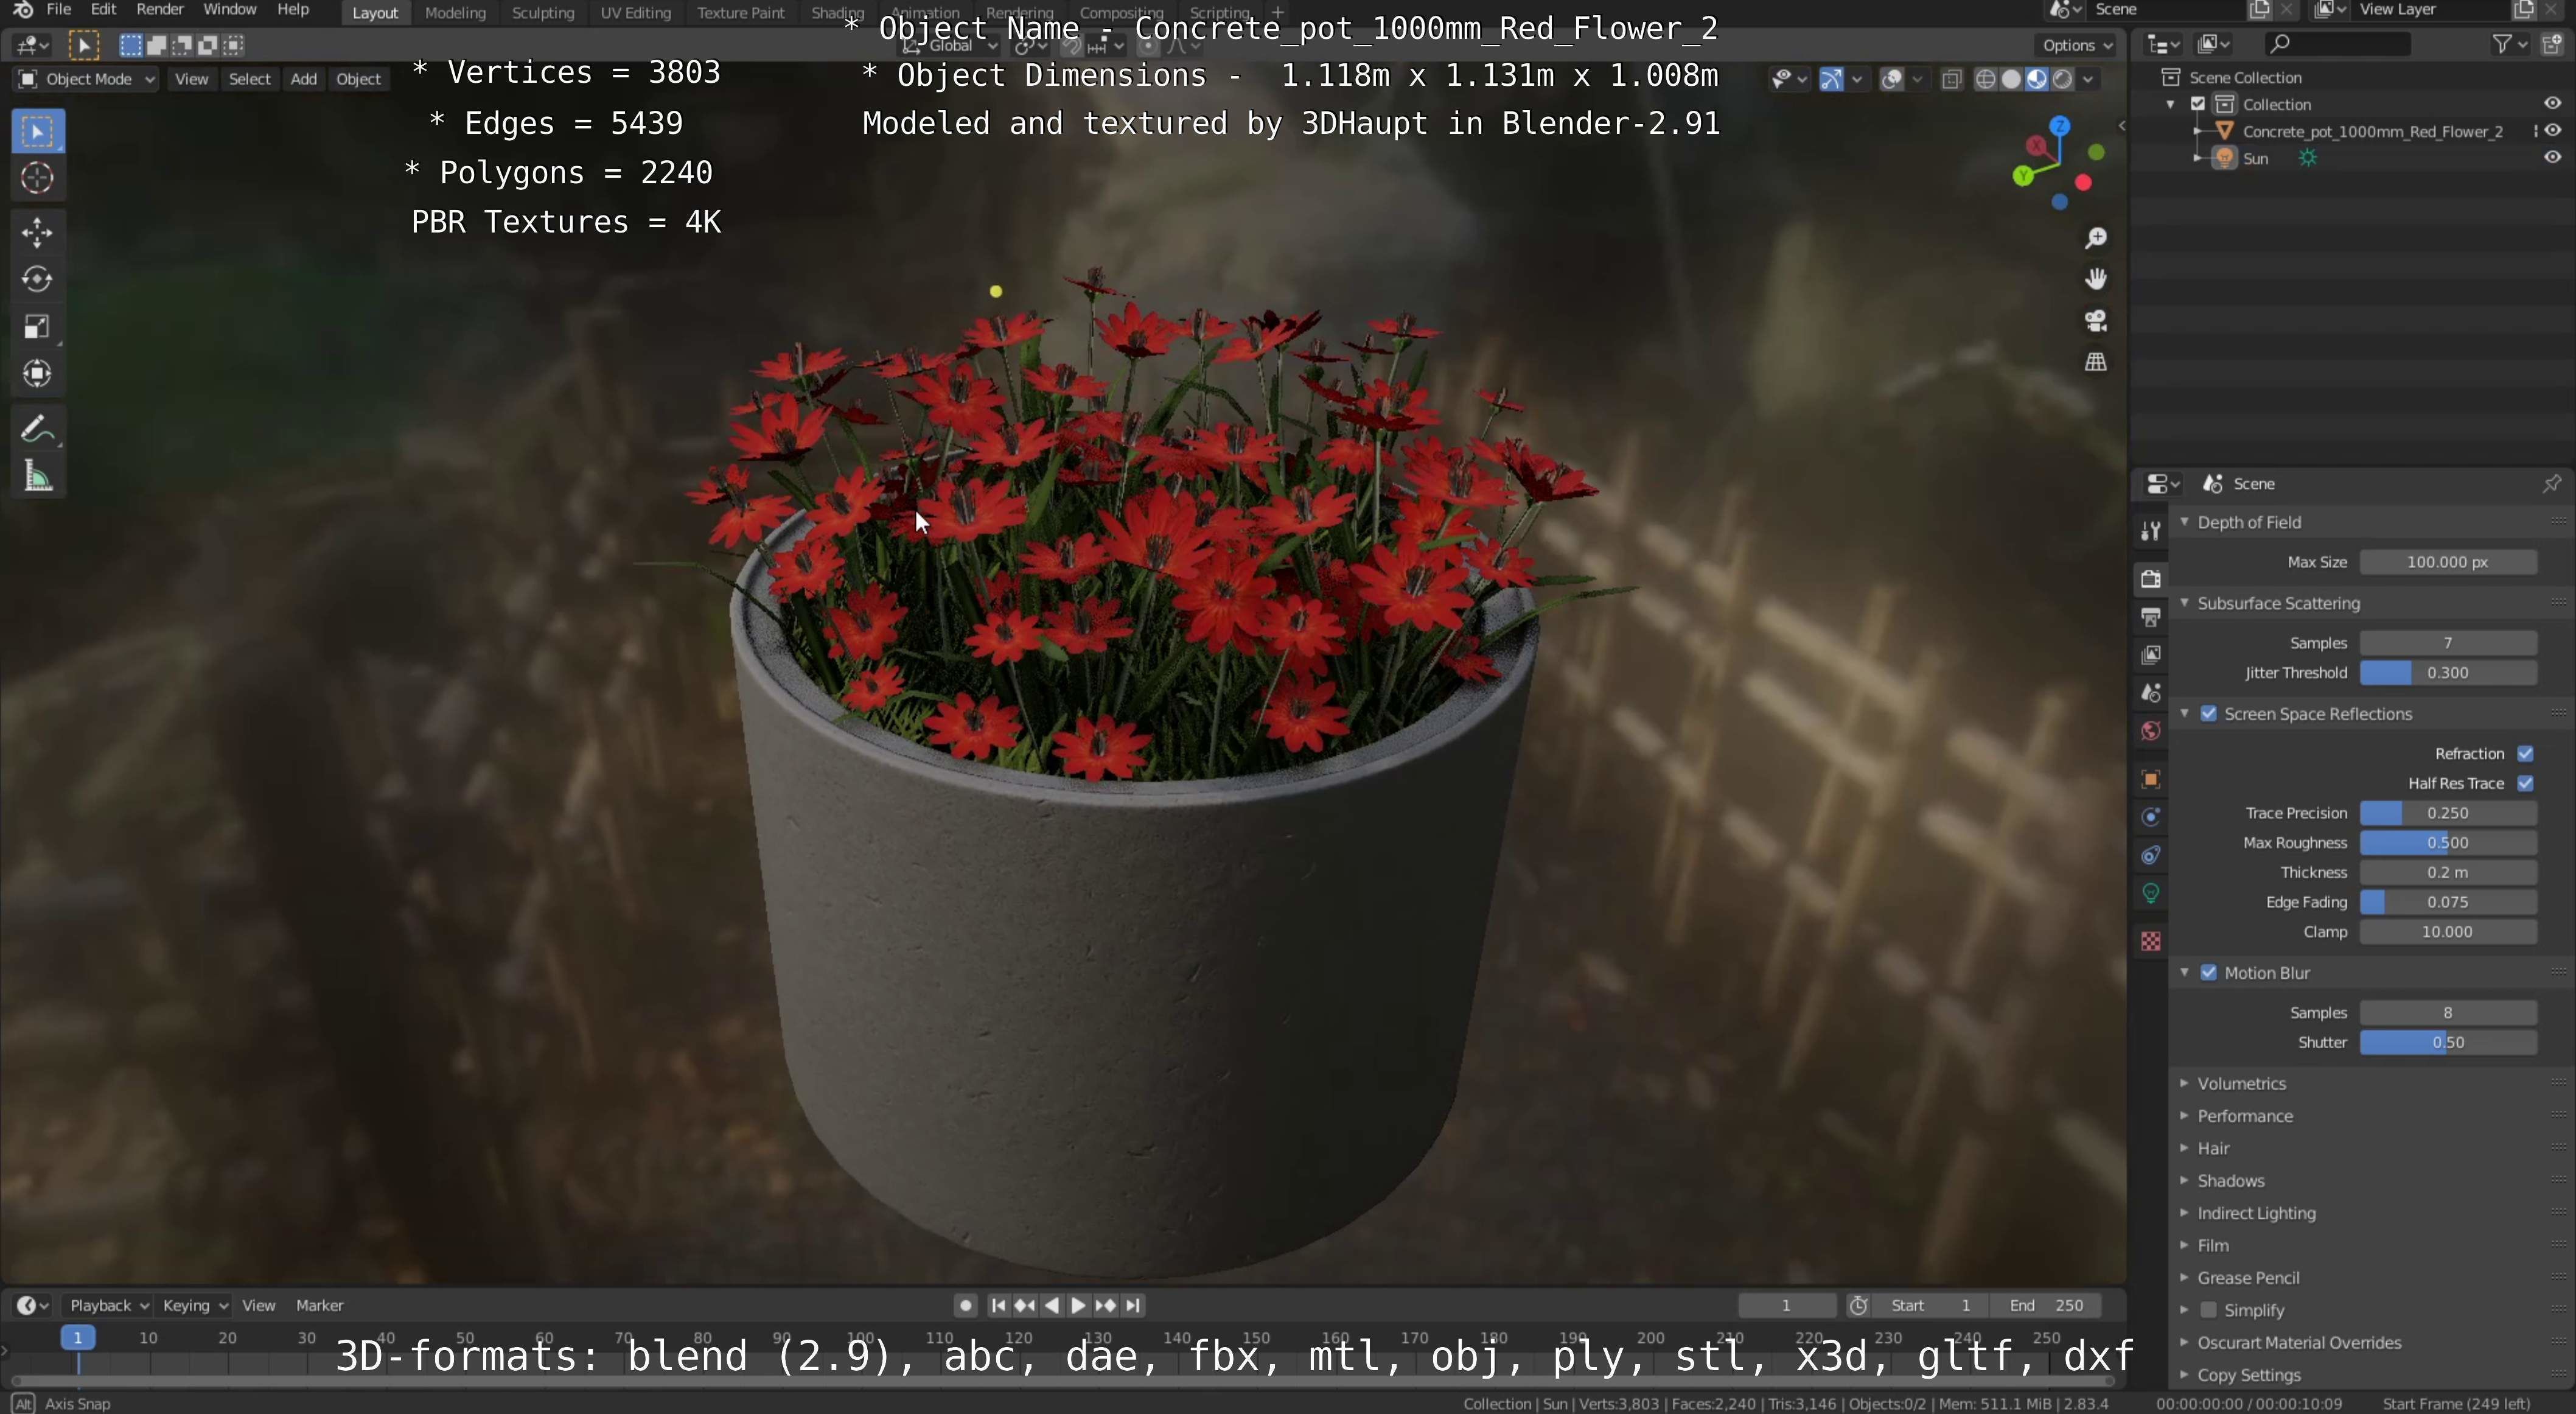
Task: Open the Object Data (light) tab
Action: [2151, 893]
